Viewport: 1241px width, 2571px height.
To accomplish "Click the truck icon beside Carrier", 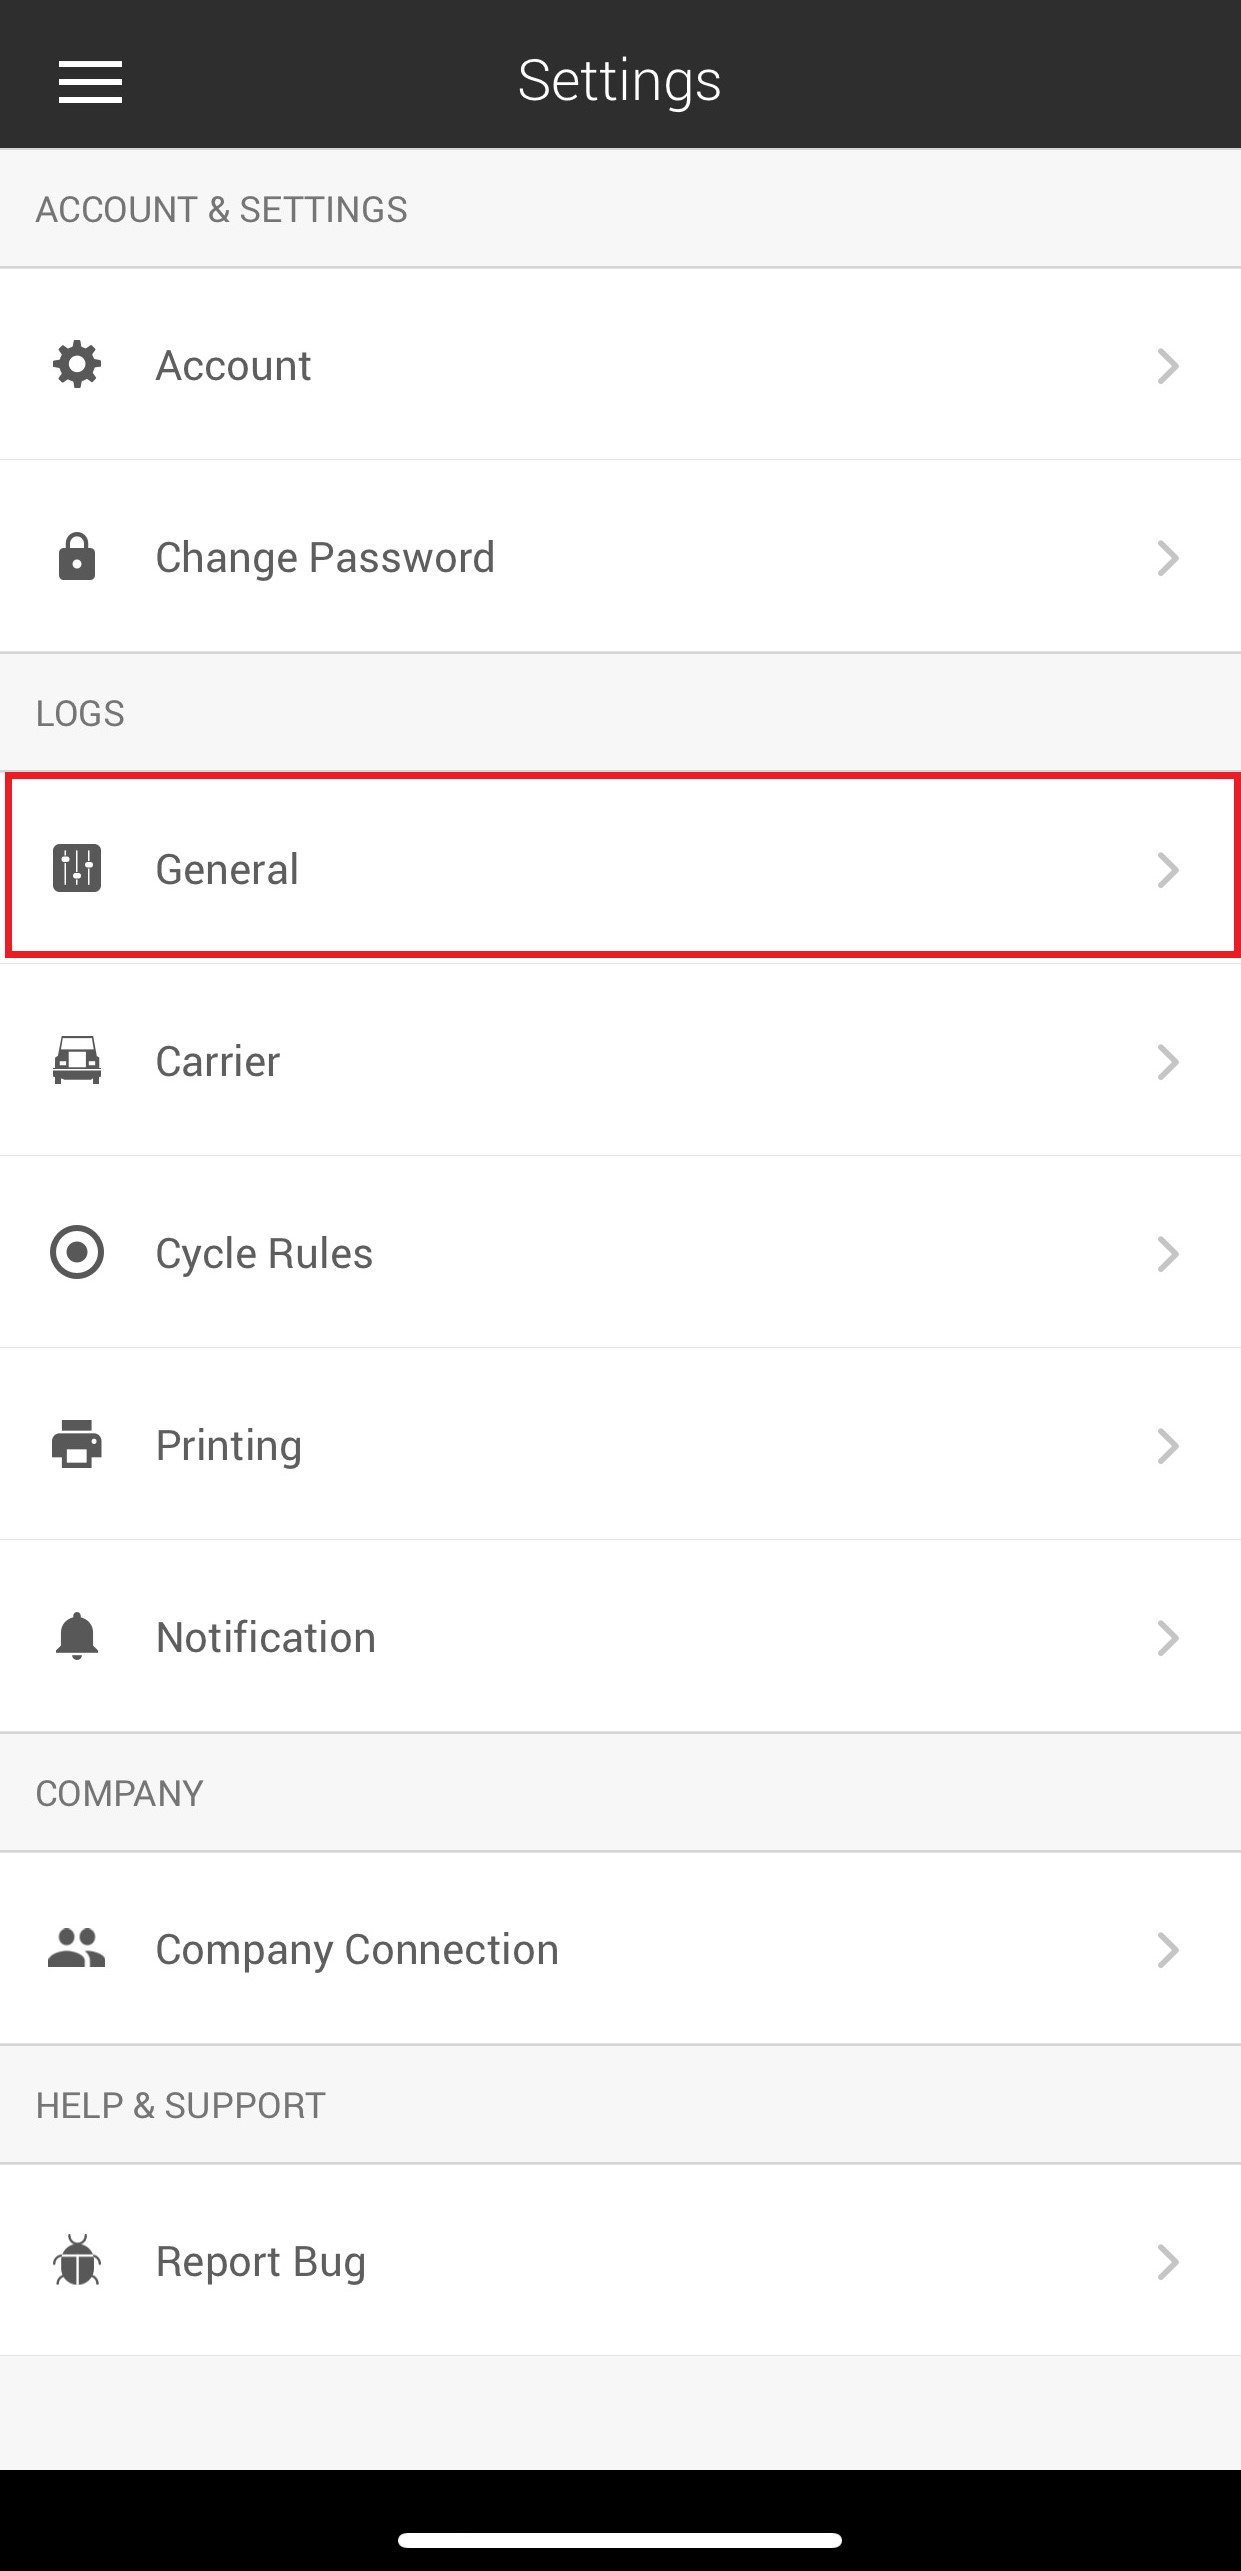I will pos(77,1061).
